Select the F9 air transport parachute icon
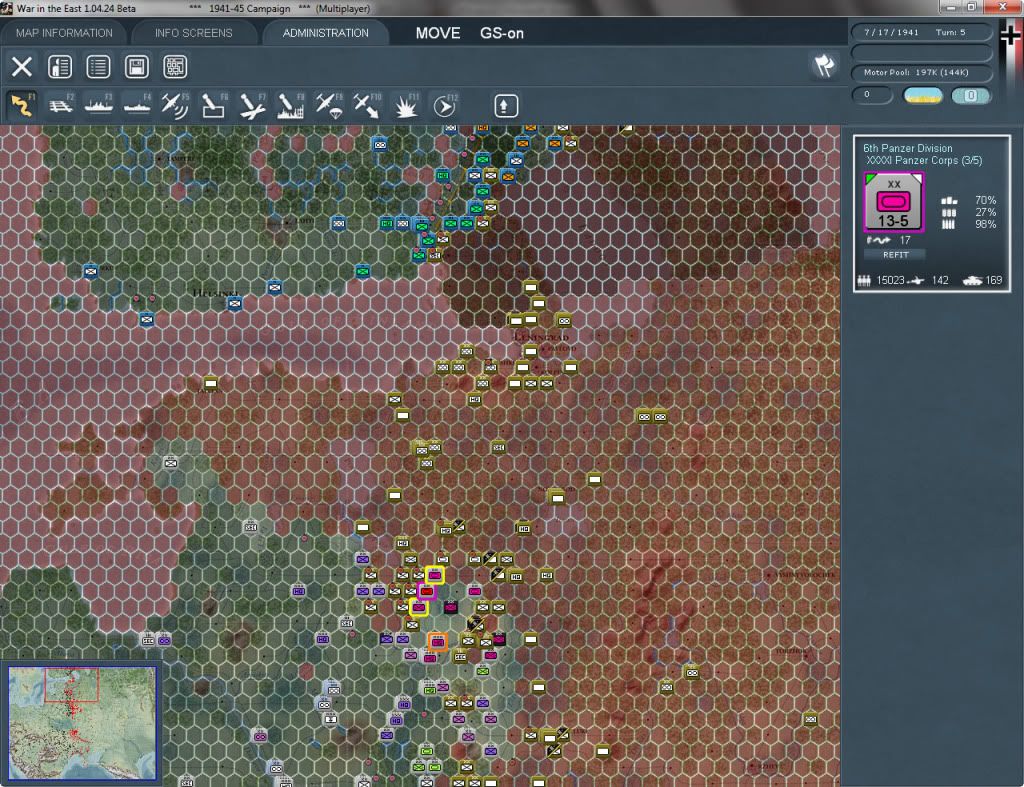This screenshot has width=1024, height=787. 328,106
